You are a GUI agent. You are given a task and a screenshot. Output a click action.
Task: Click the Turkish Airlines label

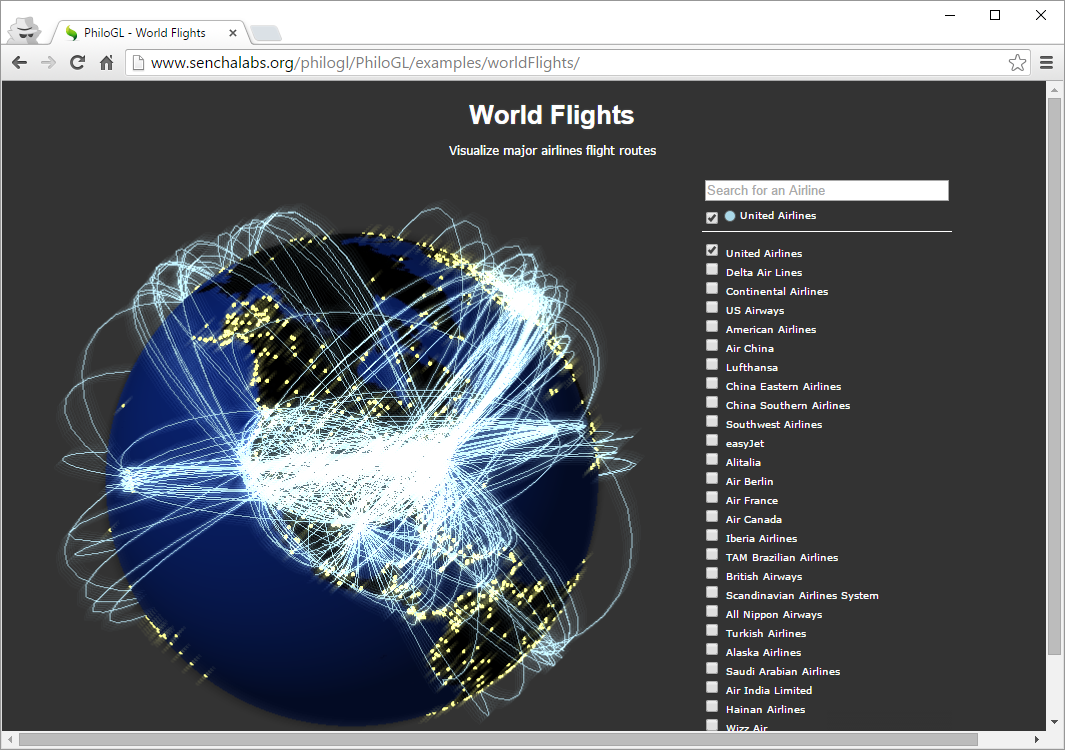(766, 634)
